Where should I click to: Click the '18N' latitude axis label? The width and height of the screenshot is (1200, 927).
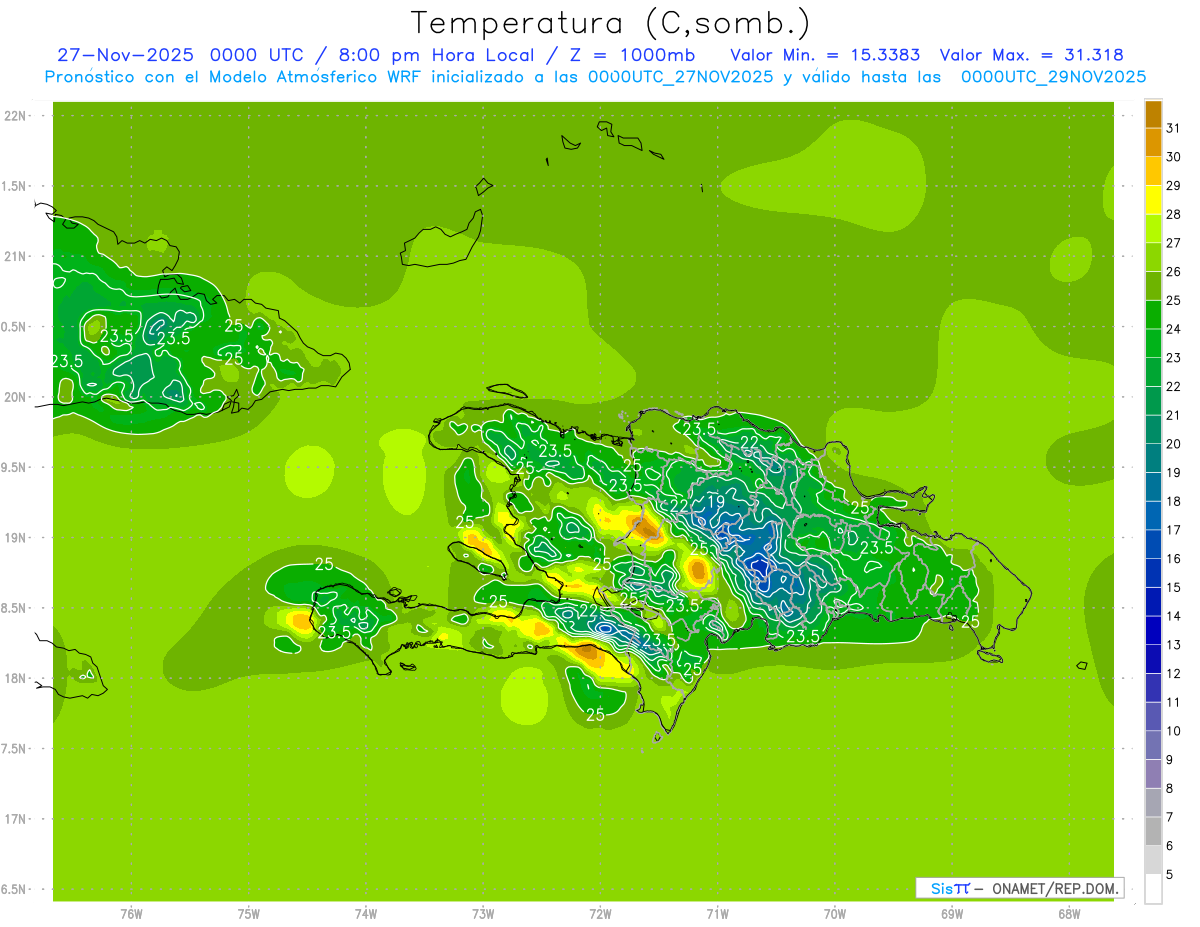tap(16, 678)
